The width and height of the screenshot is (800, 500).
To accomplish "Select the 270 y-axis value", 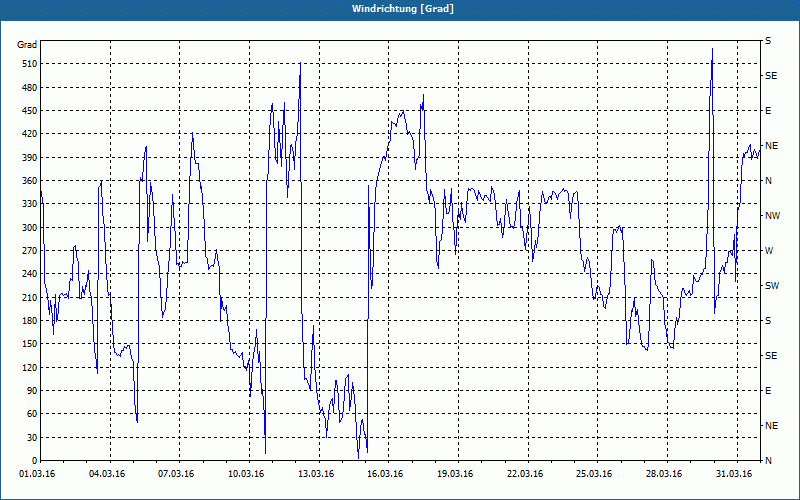I will coord(30,251).
